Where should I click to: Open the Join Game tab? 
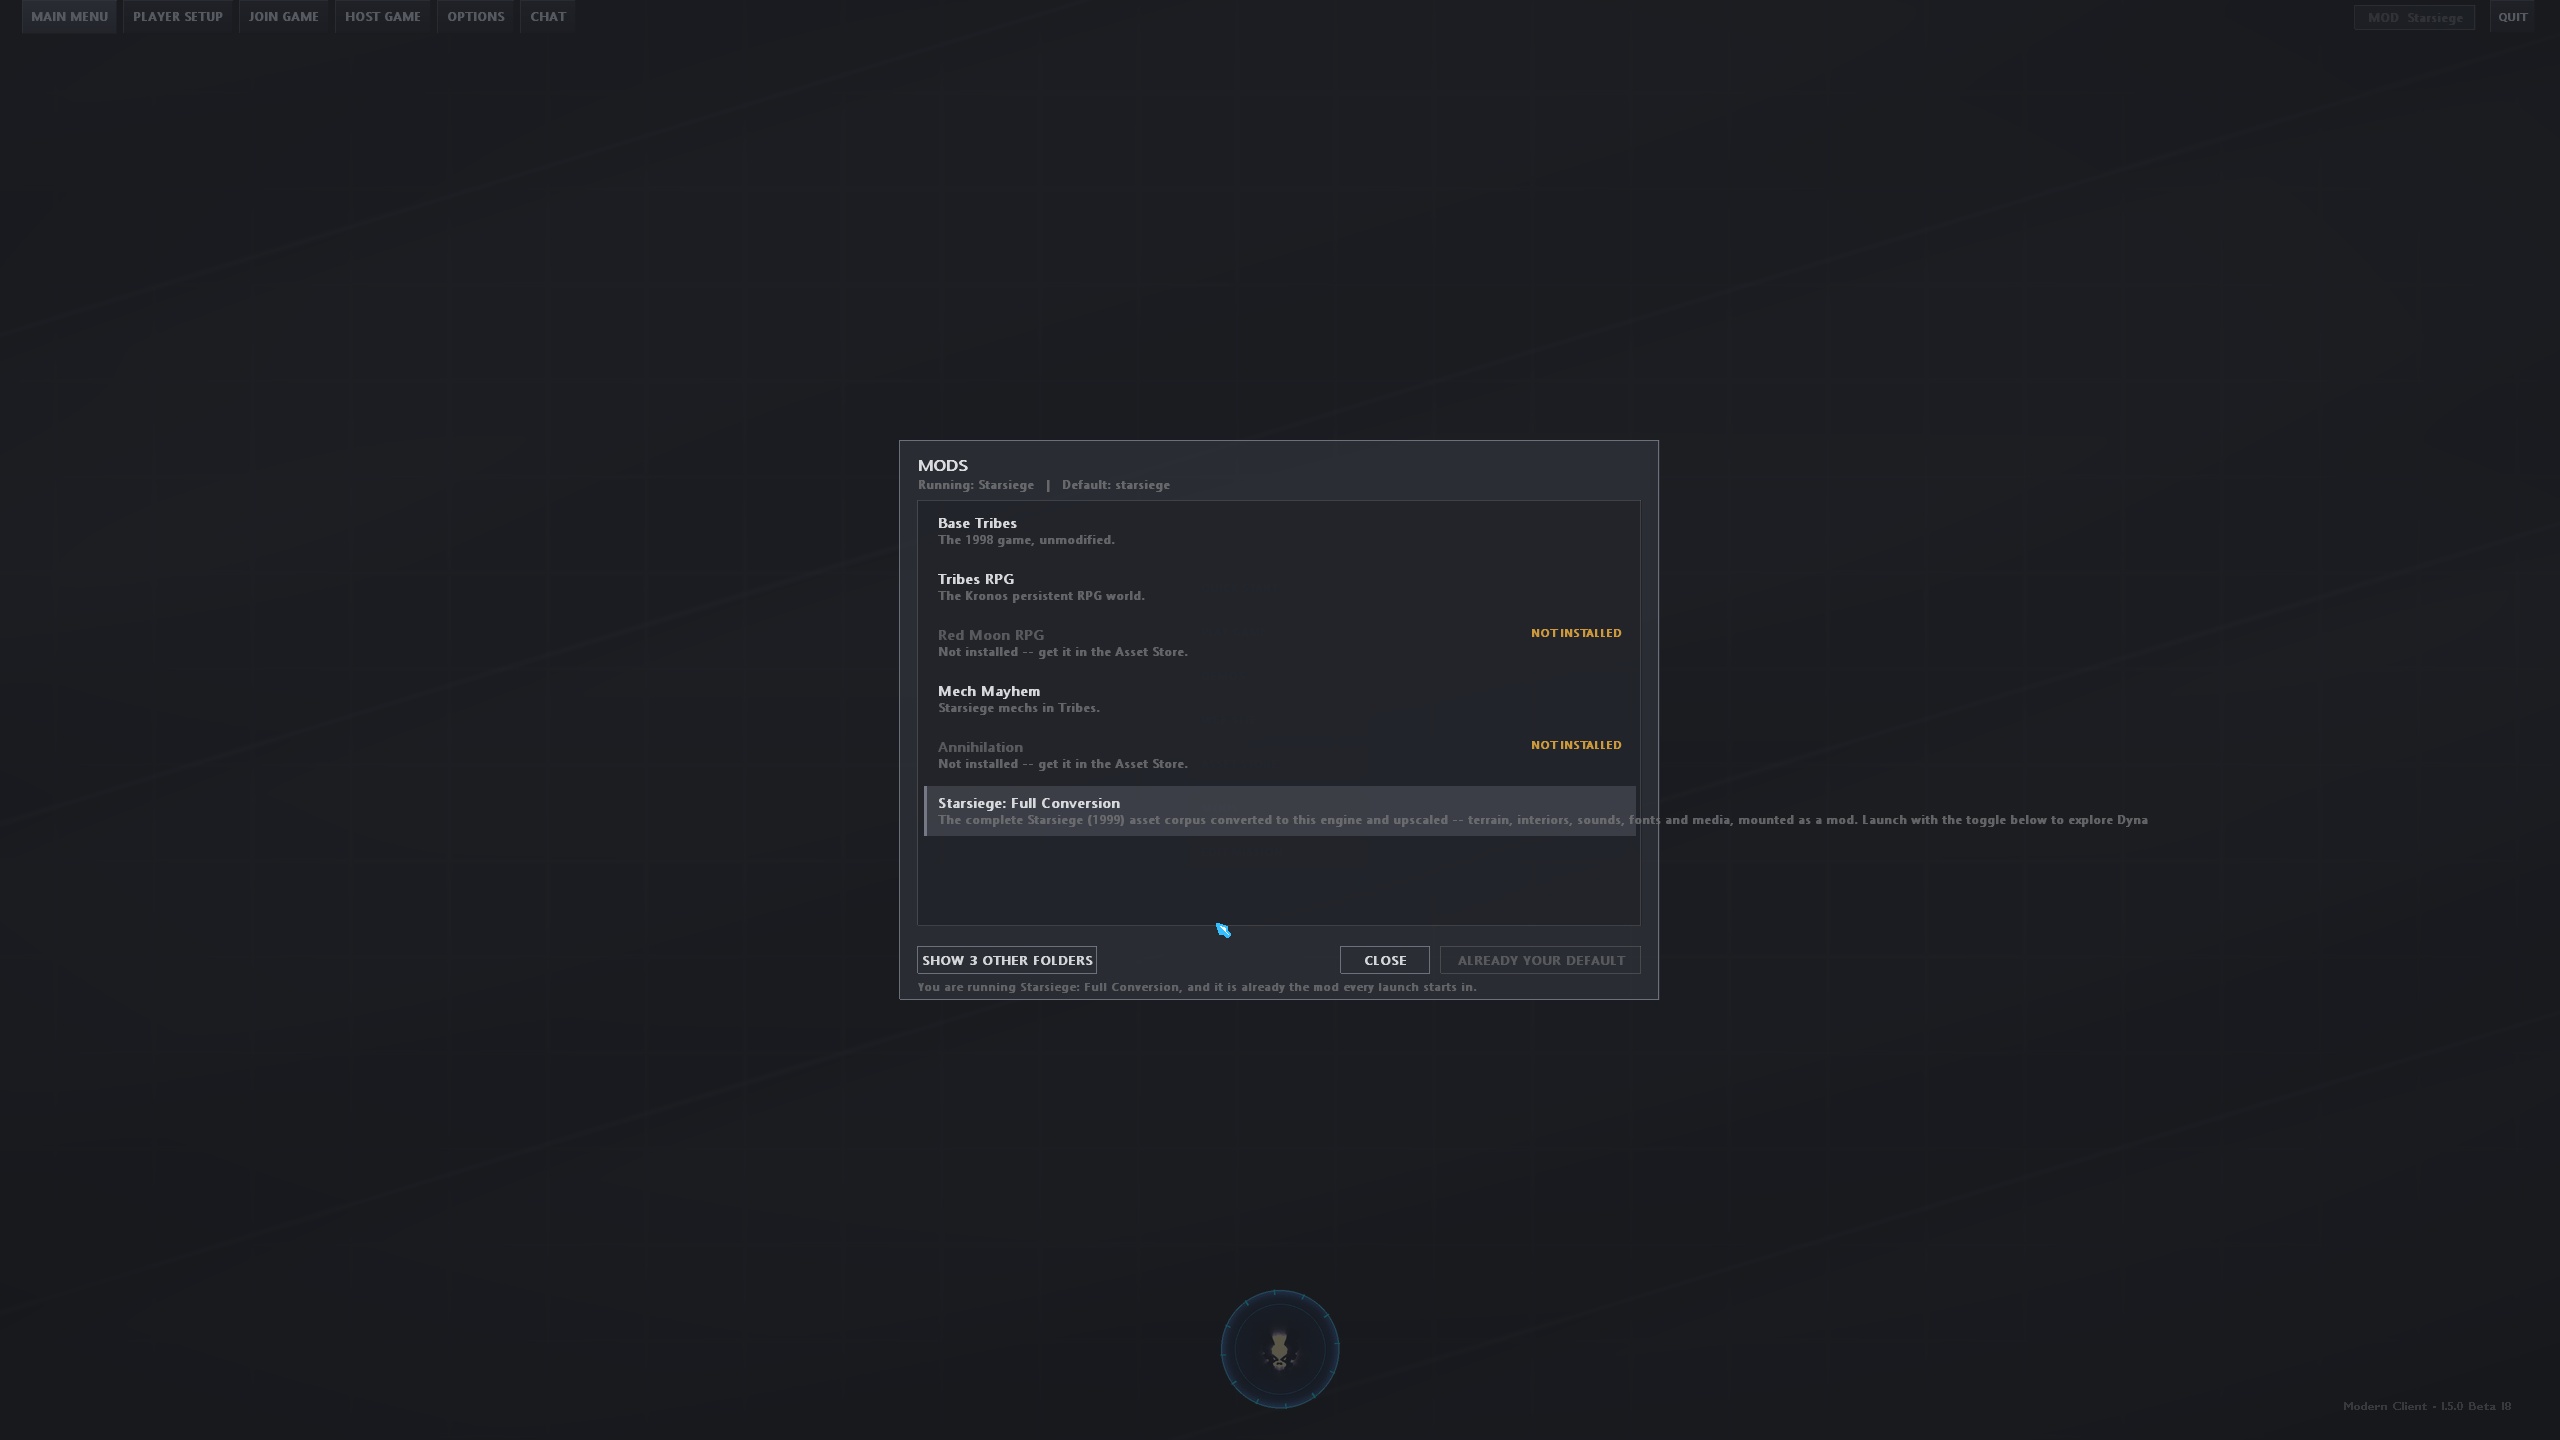284,17
